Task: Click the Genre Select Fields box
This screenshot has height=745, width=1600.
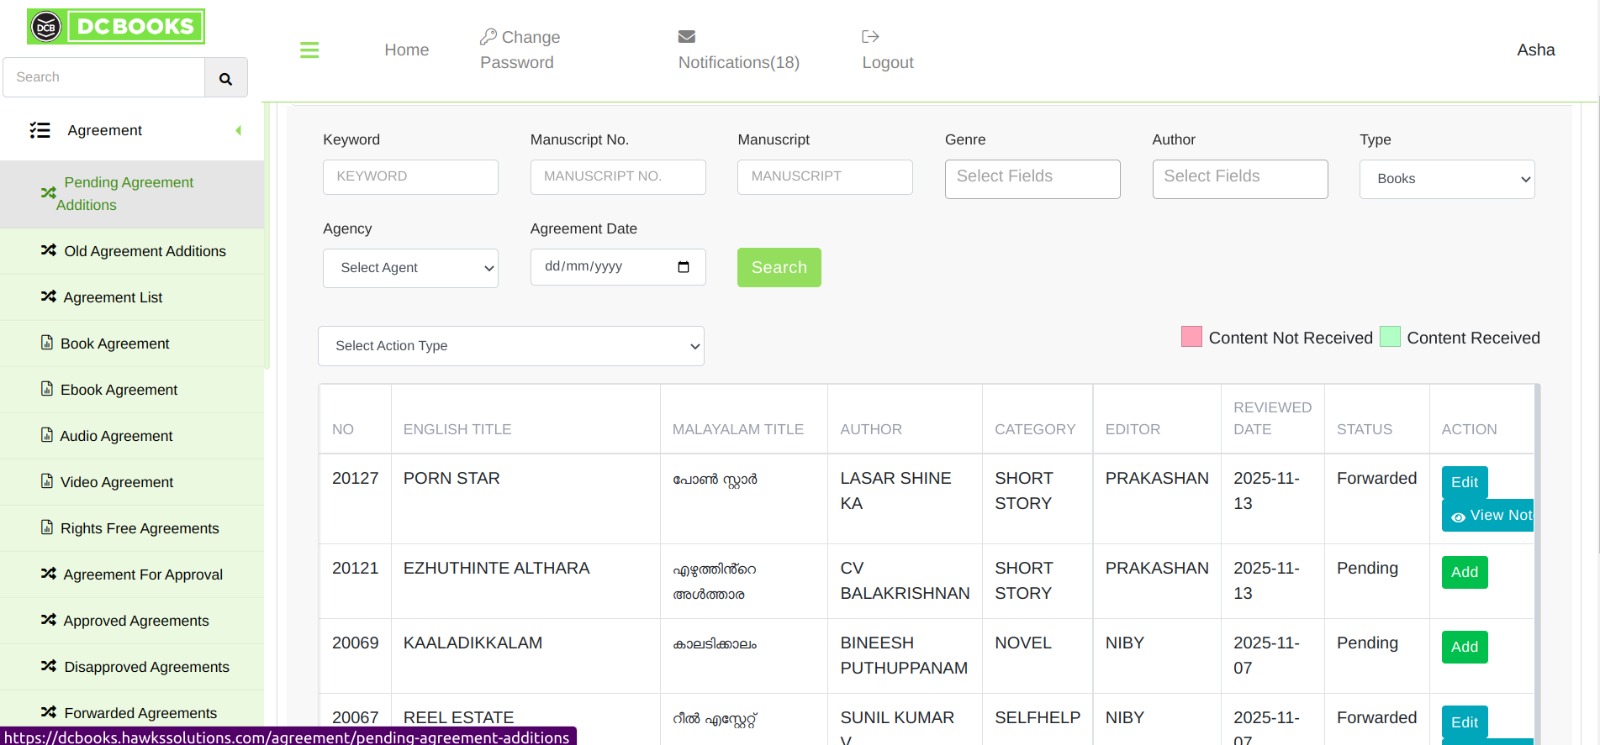Action: [1032, 179]
